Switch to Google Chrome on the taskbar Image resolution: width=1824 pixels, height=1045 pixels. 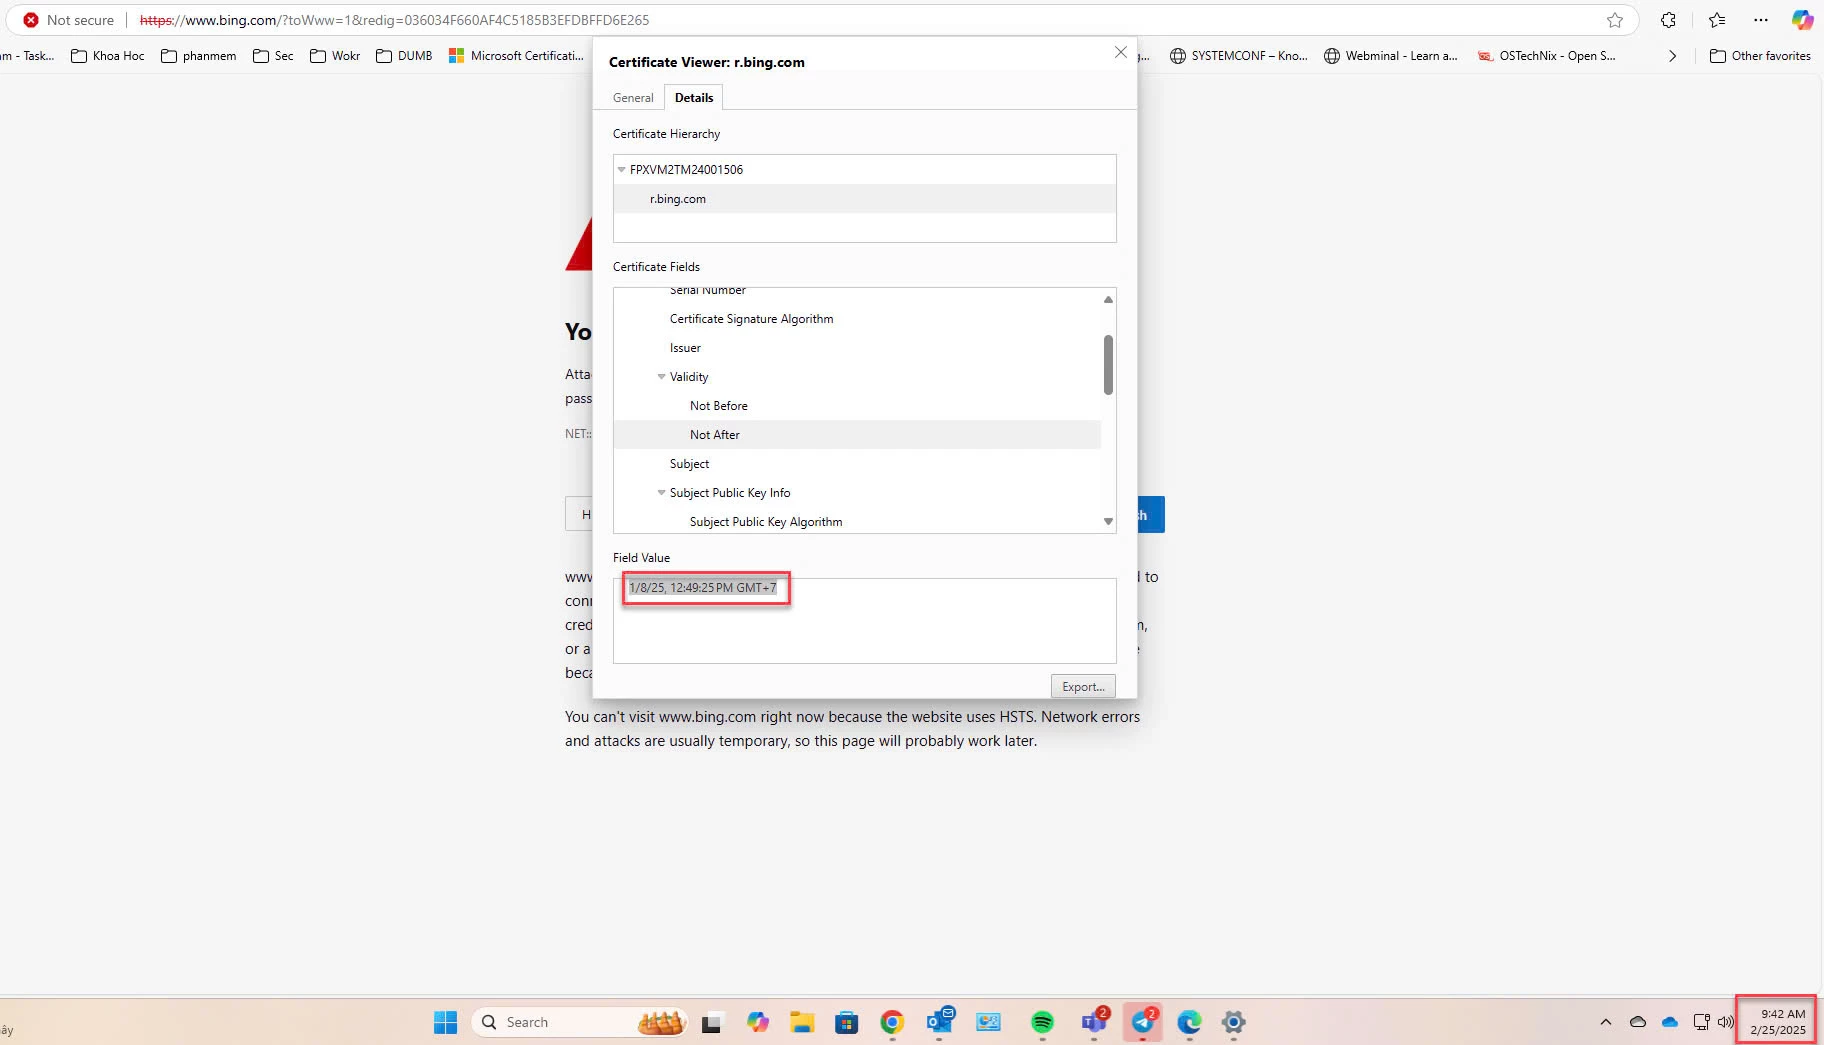coord(892,1022)
